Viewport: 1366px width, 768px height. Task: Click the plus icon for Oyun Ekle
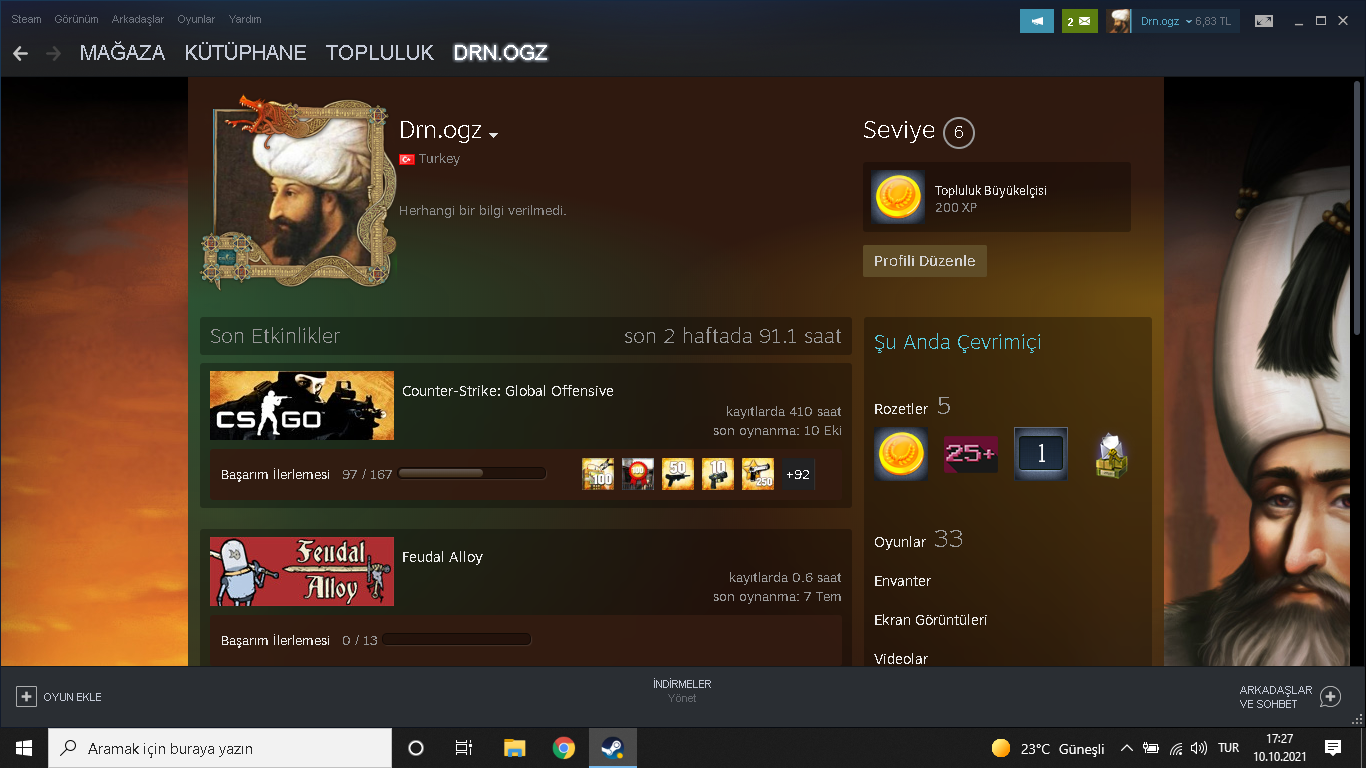(x=27, y=697)
